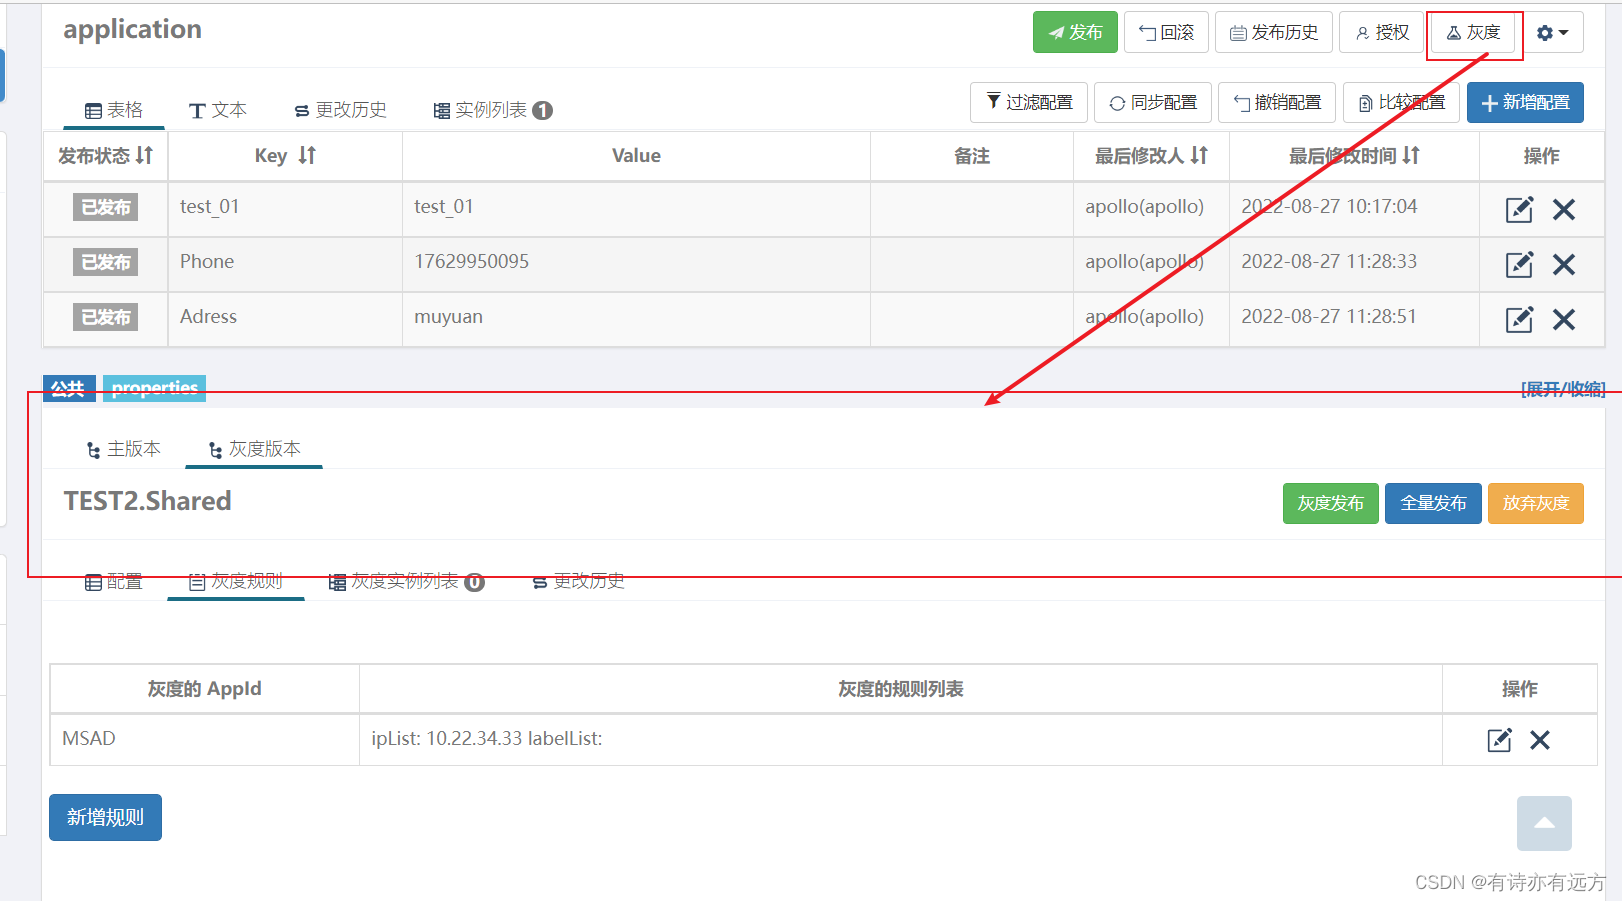Click the 灰度 gray release button
The image size is (1622, 901).
(1473, 32)
